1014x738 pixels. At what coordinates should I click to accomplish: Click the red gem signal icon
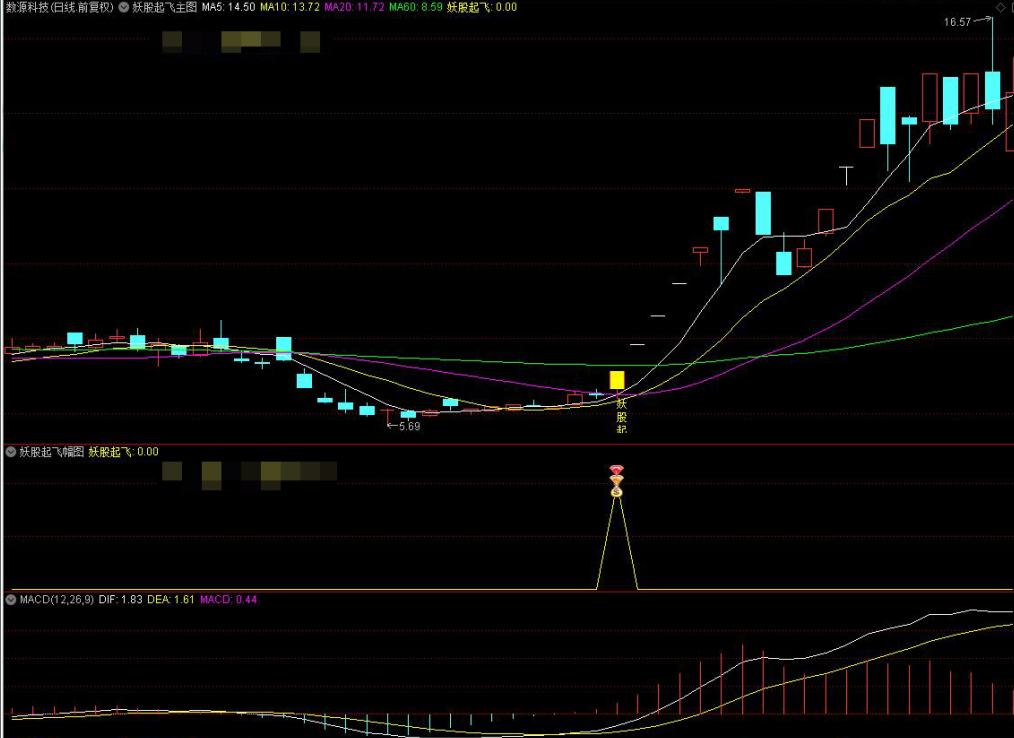coord(617,470)
